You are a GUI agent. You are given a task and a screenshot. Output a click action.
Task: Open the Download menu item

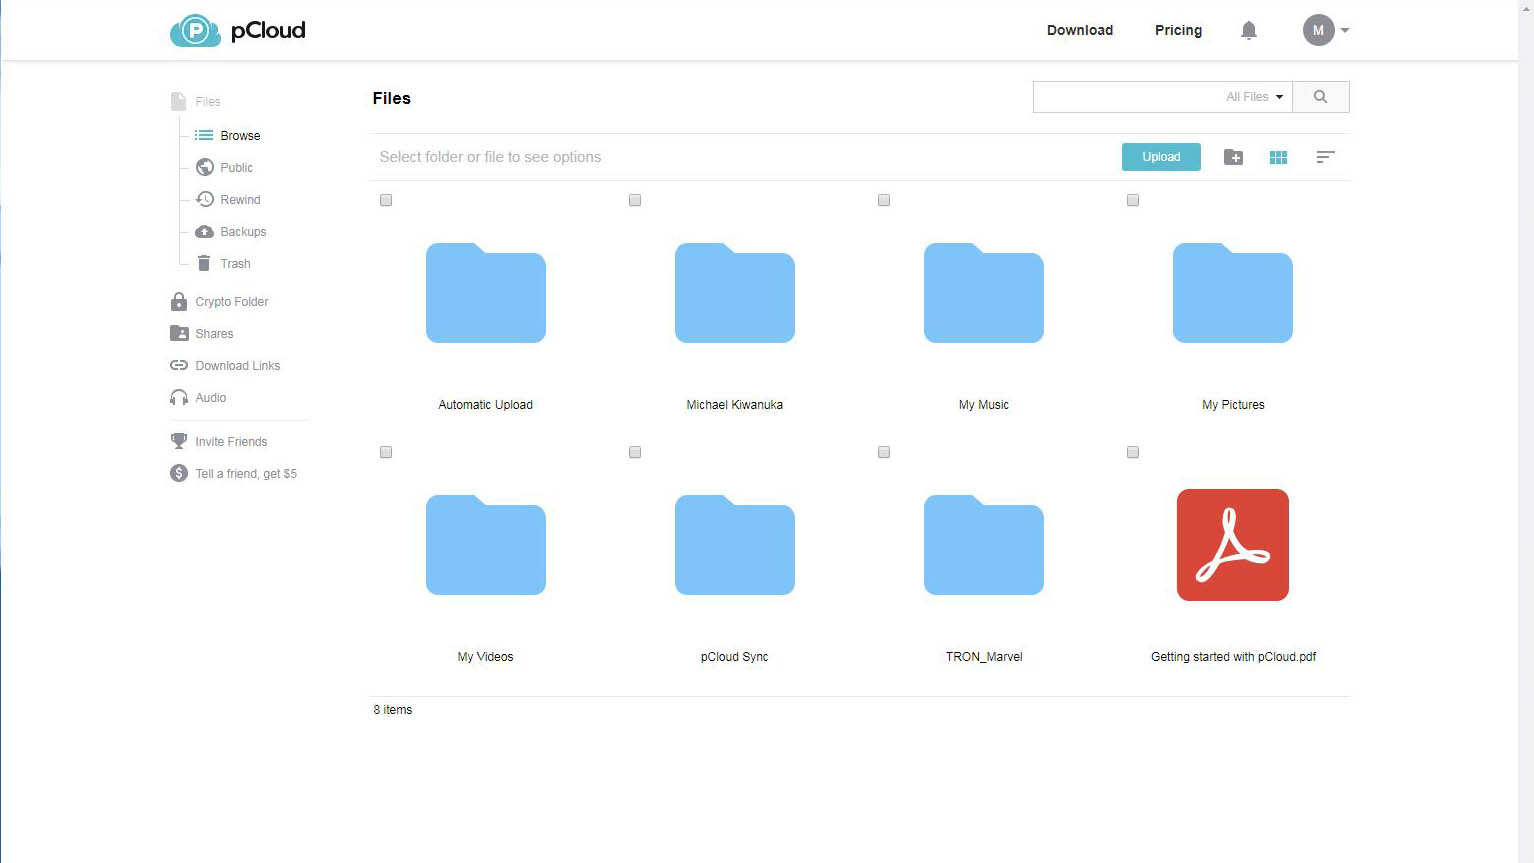(1080, 30)
